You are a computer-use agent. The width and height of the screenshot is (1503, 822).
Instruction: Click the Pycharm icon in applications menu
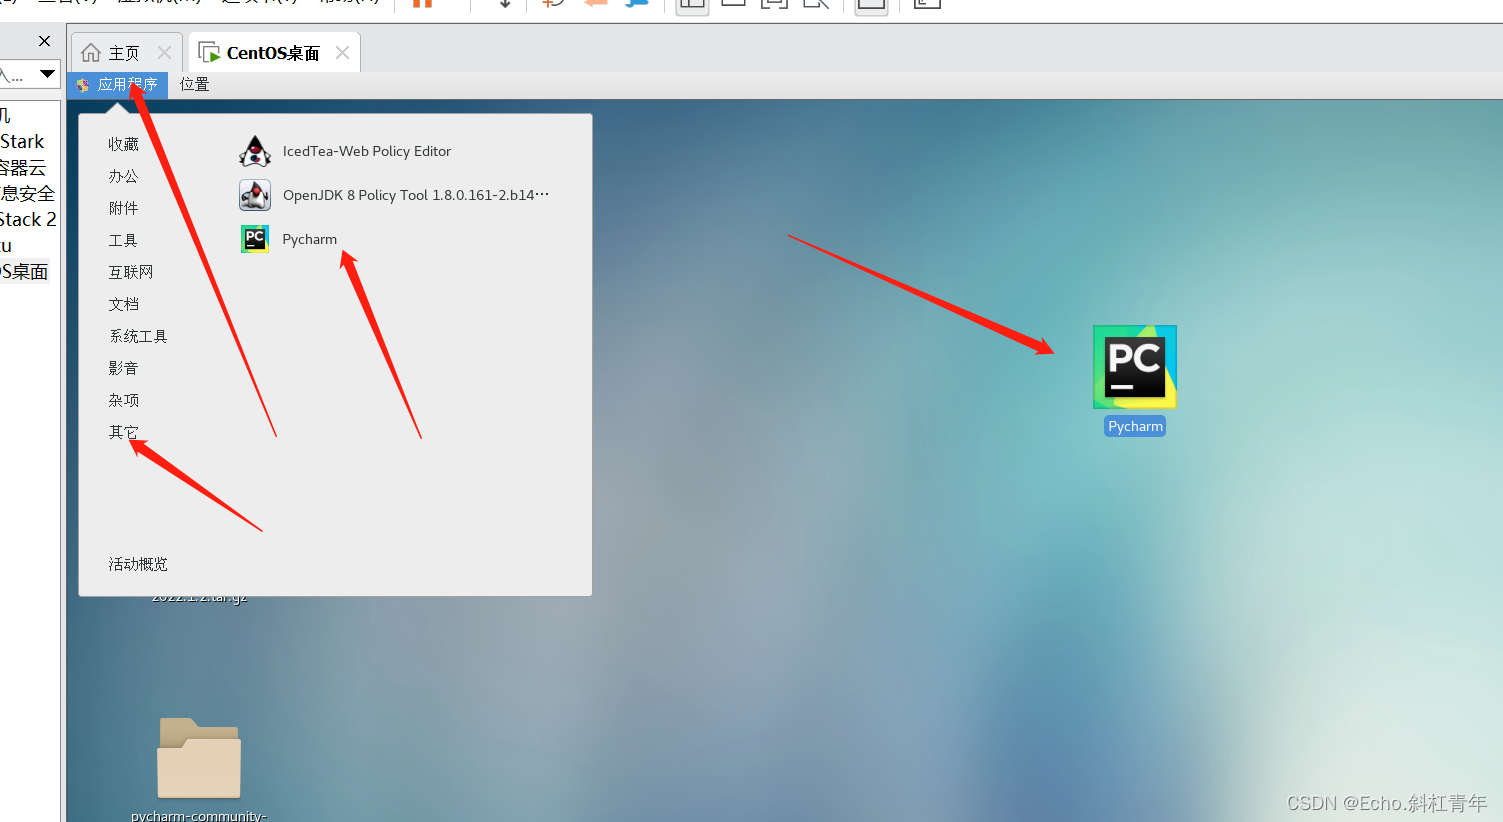point(255,239)
